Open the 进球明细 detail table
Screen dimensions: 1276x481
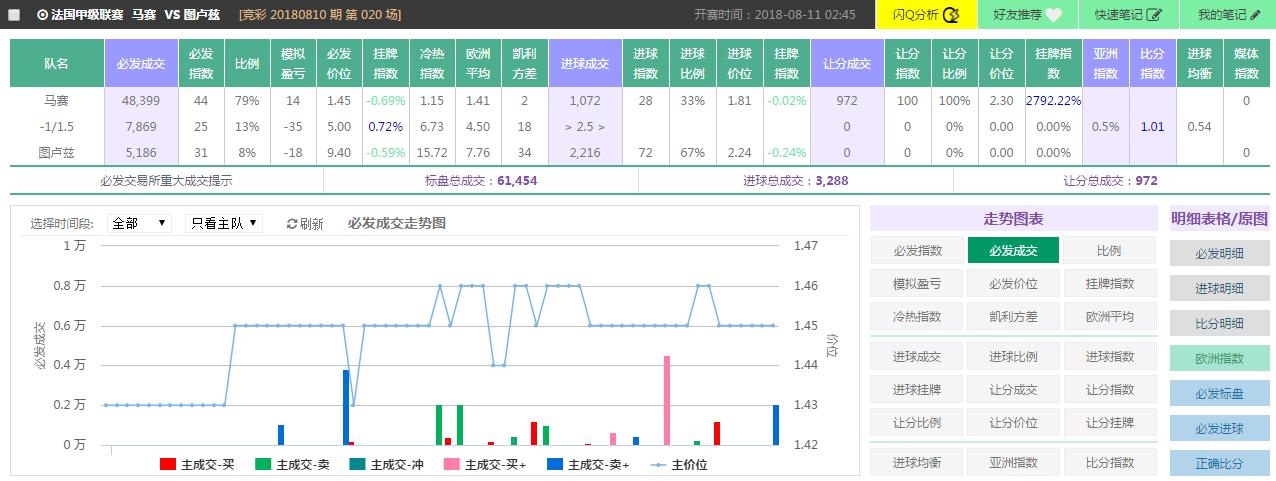point(1219,288)
